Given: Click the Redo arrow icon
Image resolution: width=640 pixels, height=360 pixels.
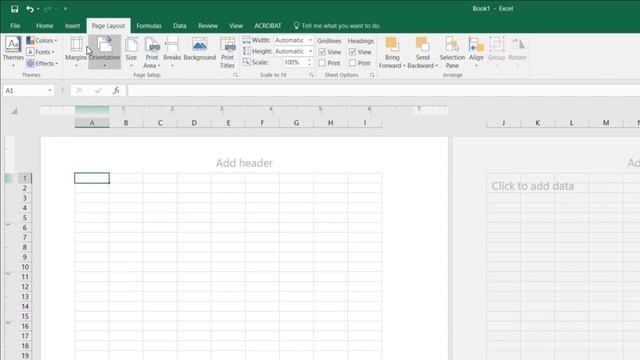Looking at the screenshot, I should [48, 9].
